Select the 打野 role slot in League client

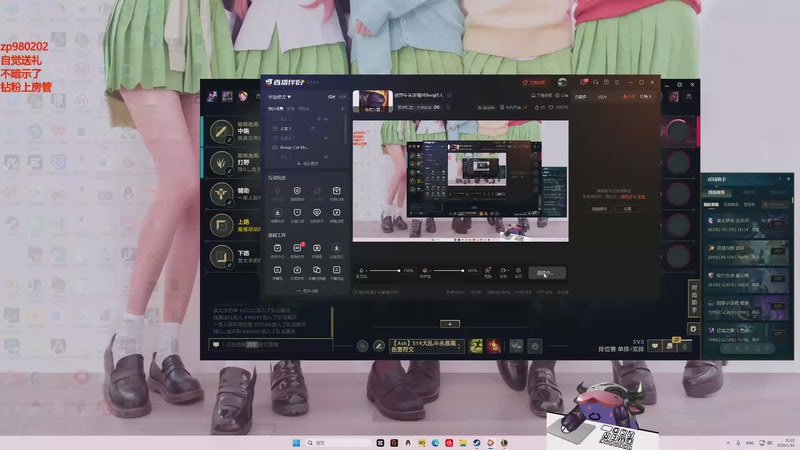coord(232,163)
